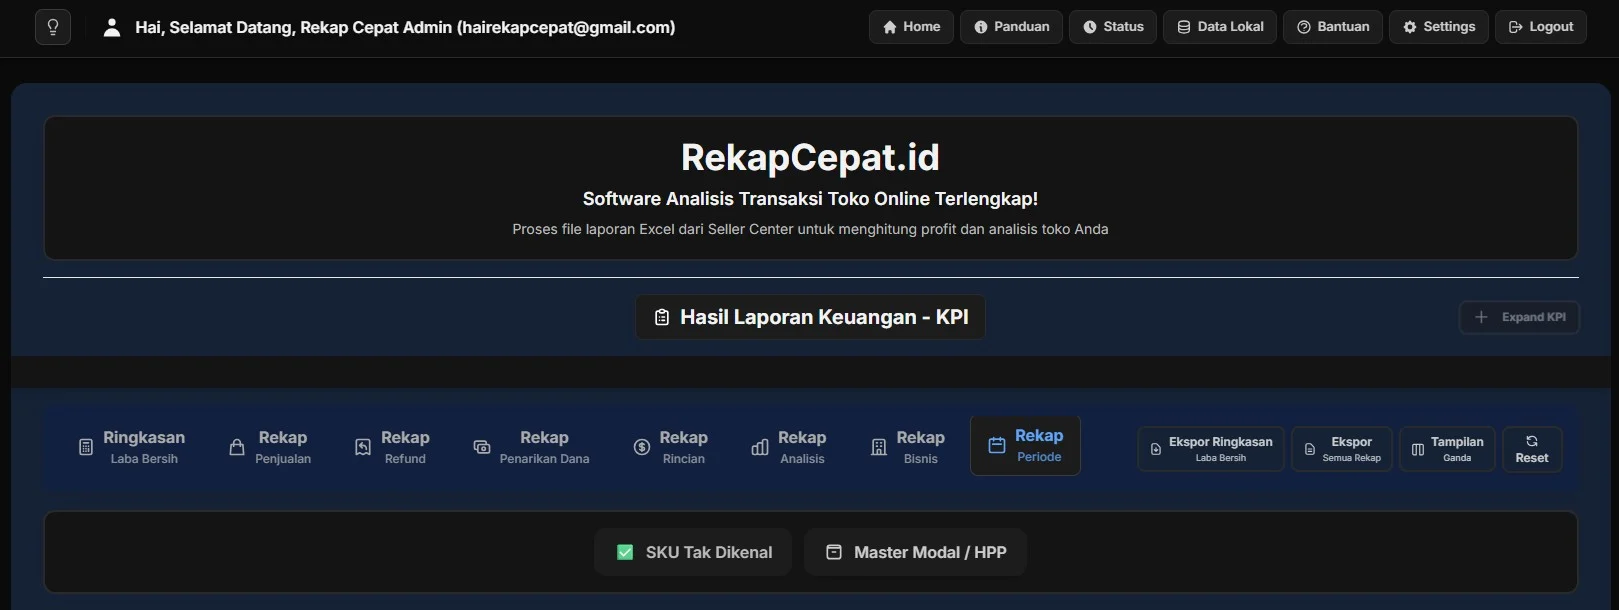
Task: Expand KPI section
Action: click(1519, 317)
